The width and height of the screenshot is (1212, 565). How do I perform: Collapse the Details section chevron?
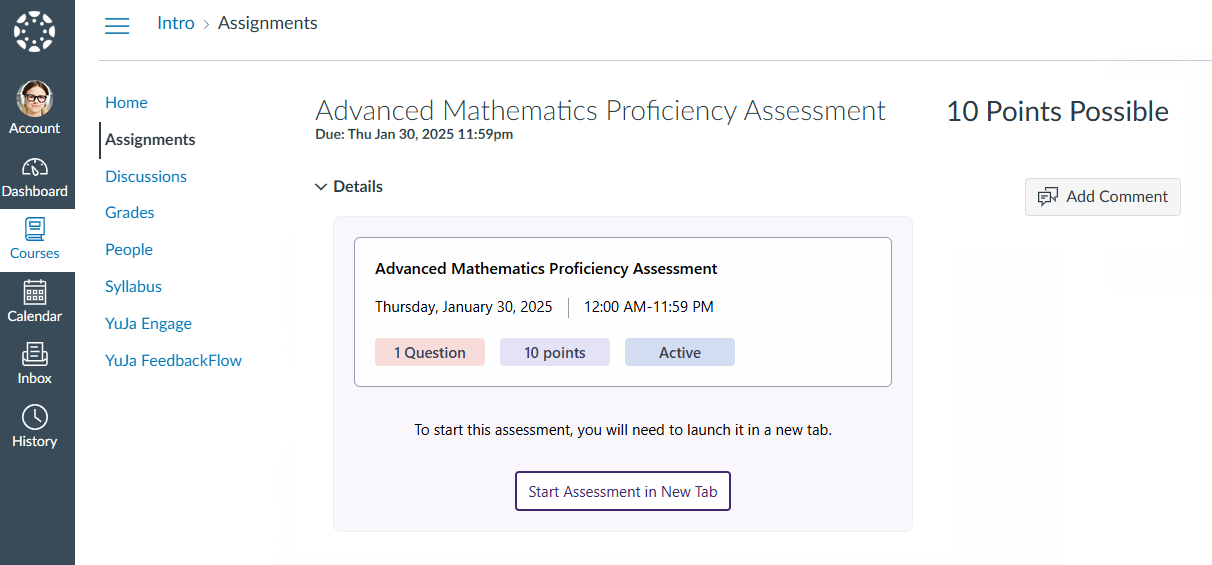(x=321, y=187)
